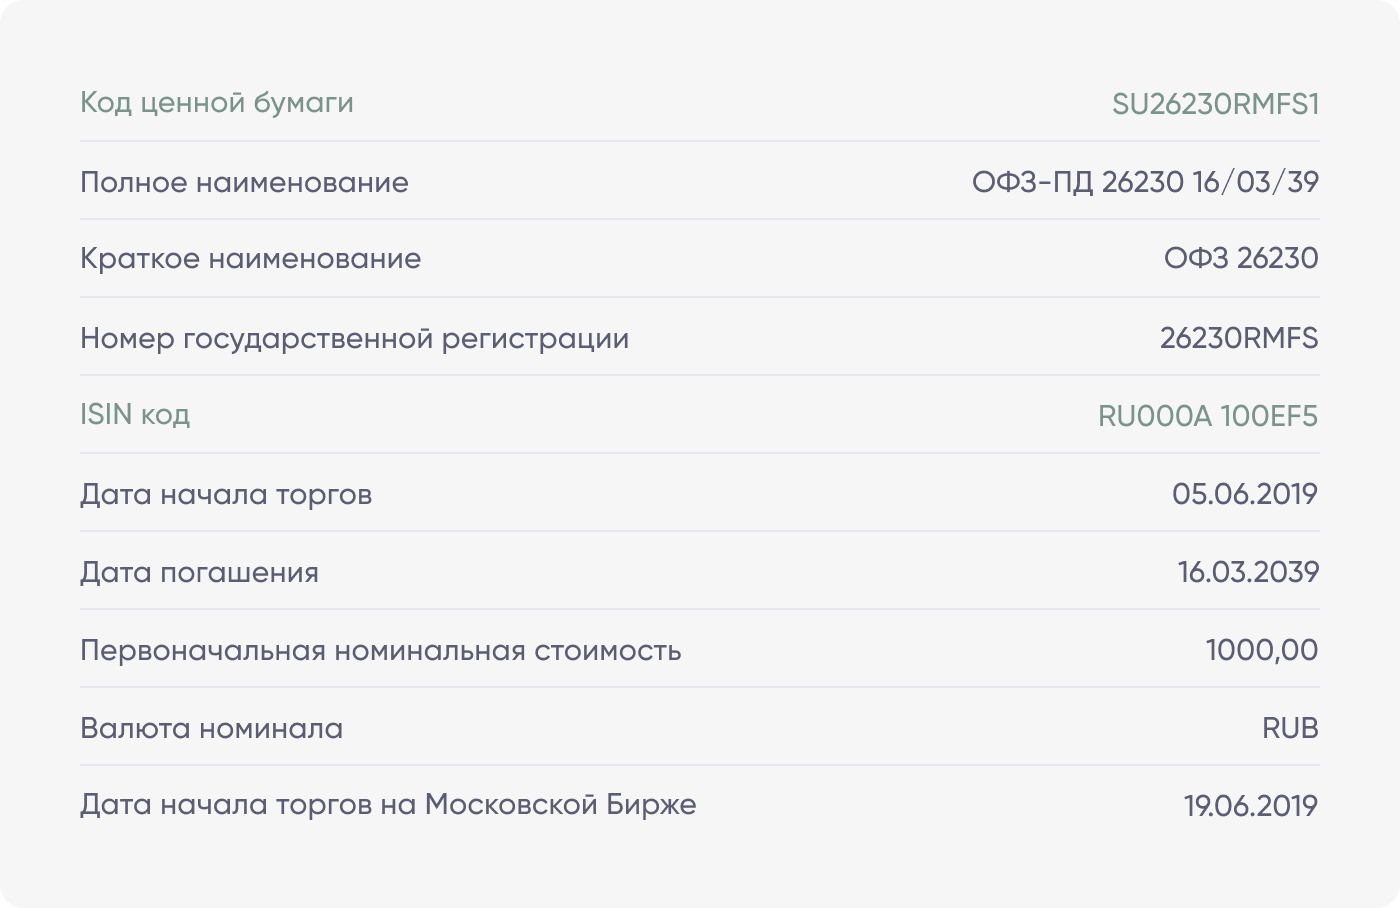This screenshot has width=1400, height=908.
Task: Click the nominal value 1000,00
Action: [x=1261, y=650]
